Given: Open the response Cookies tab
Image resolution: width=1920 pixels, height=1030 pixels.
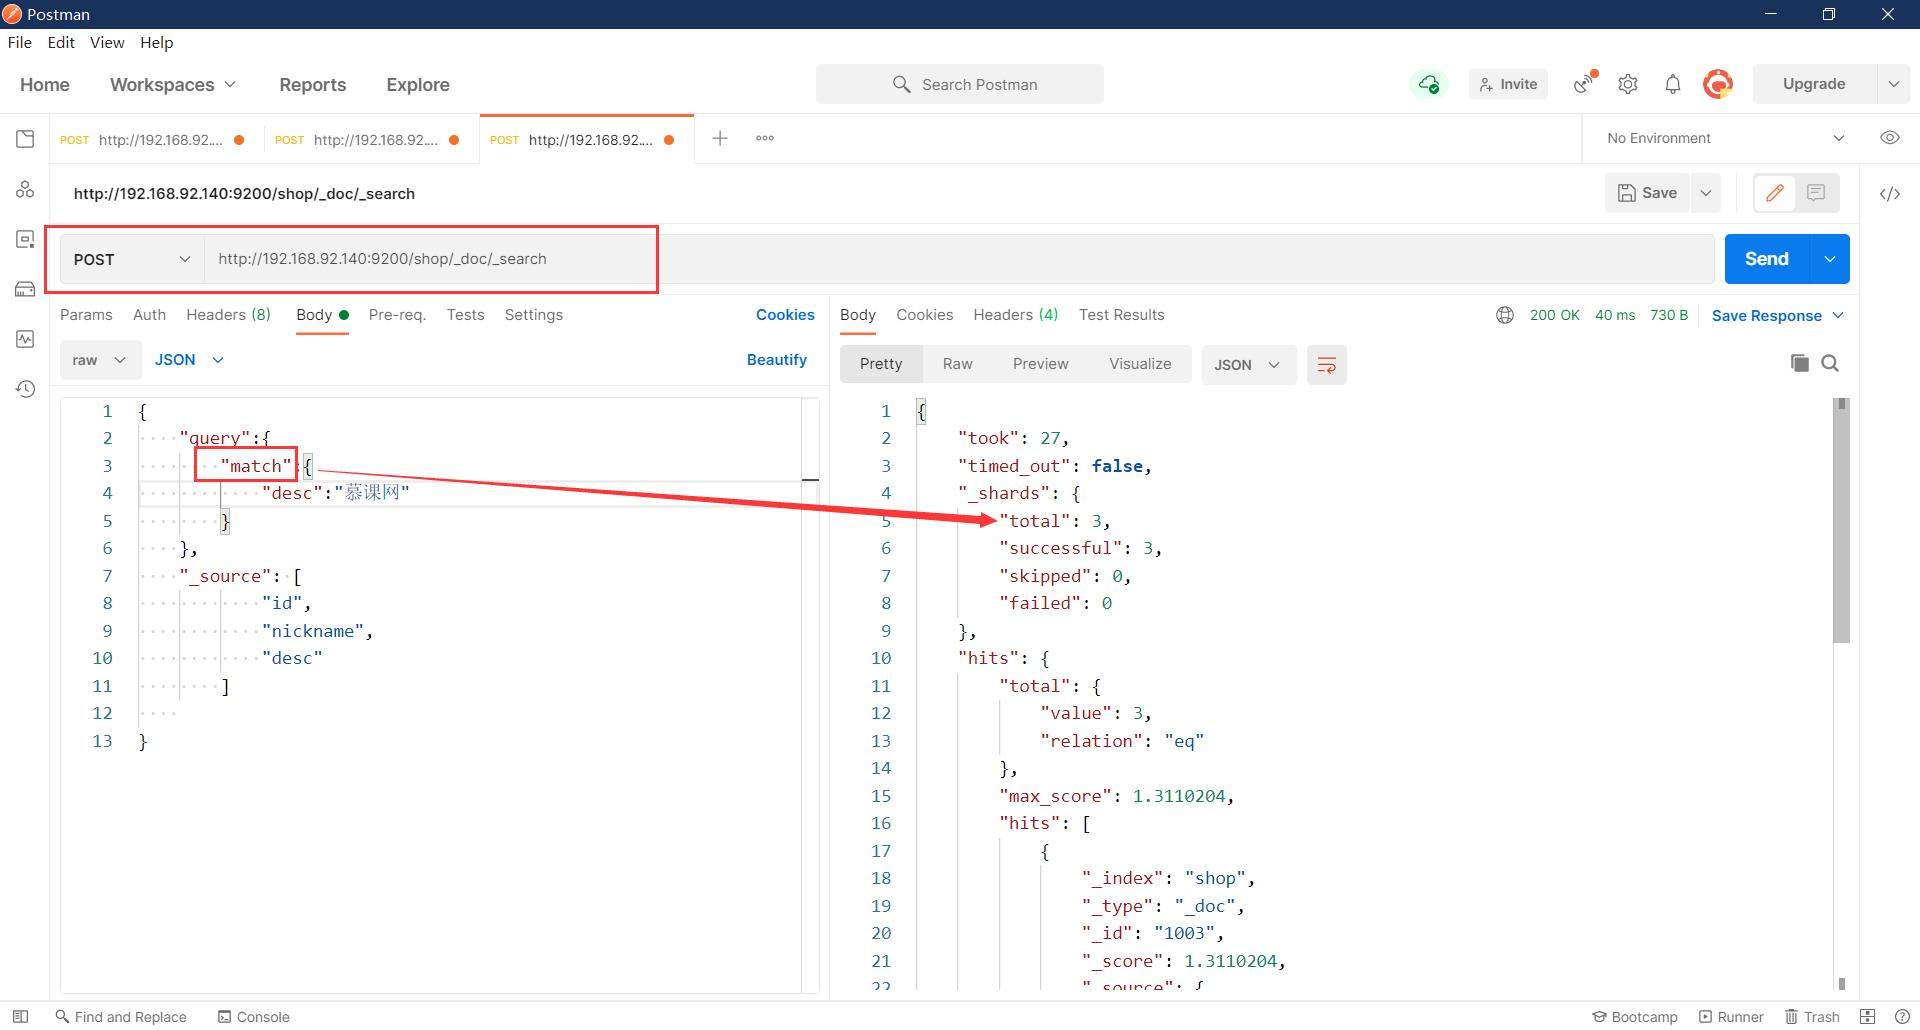Looking at the screenshot, I should [924, 315].
